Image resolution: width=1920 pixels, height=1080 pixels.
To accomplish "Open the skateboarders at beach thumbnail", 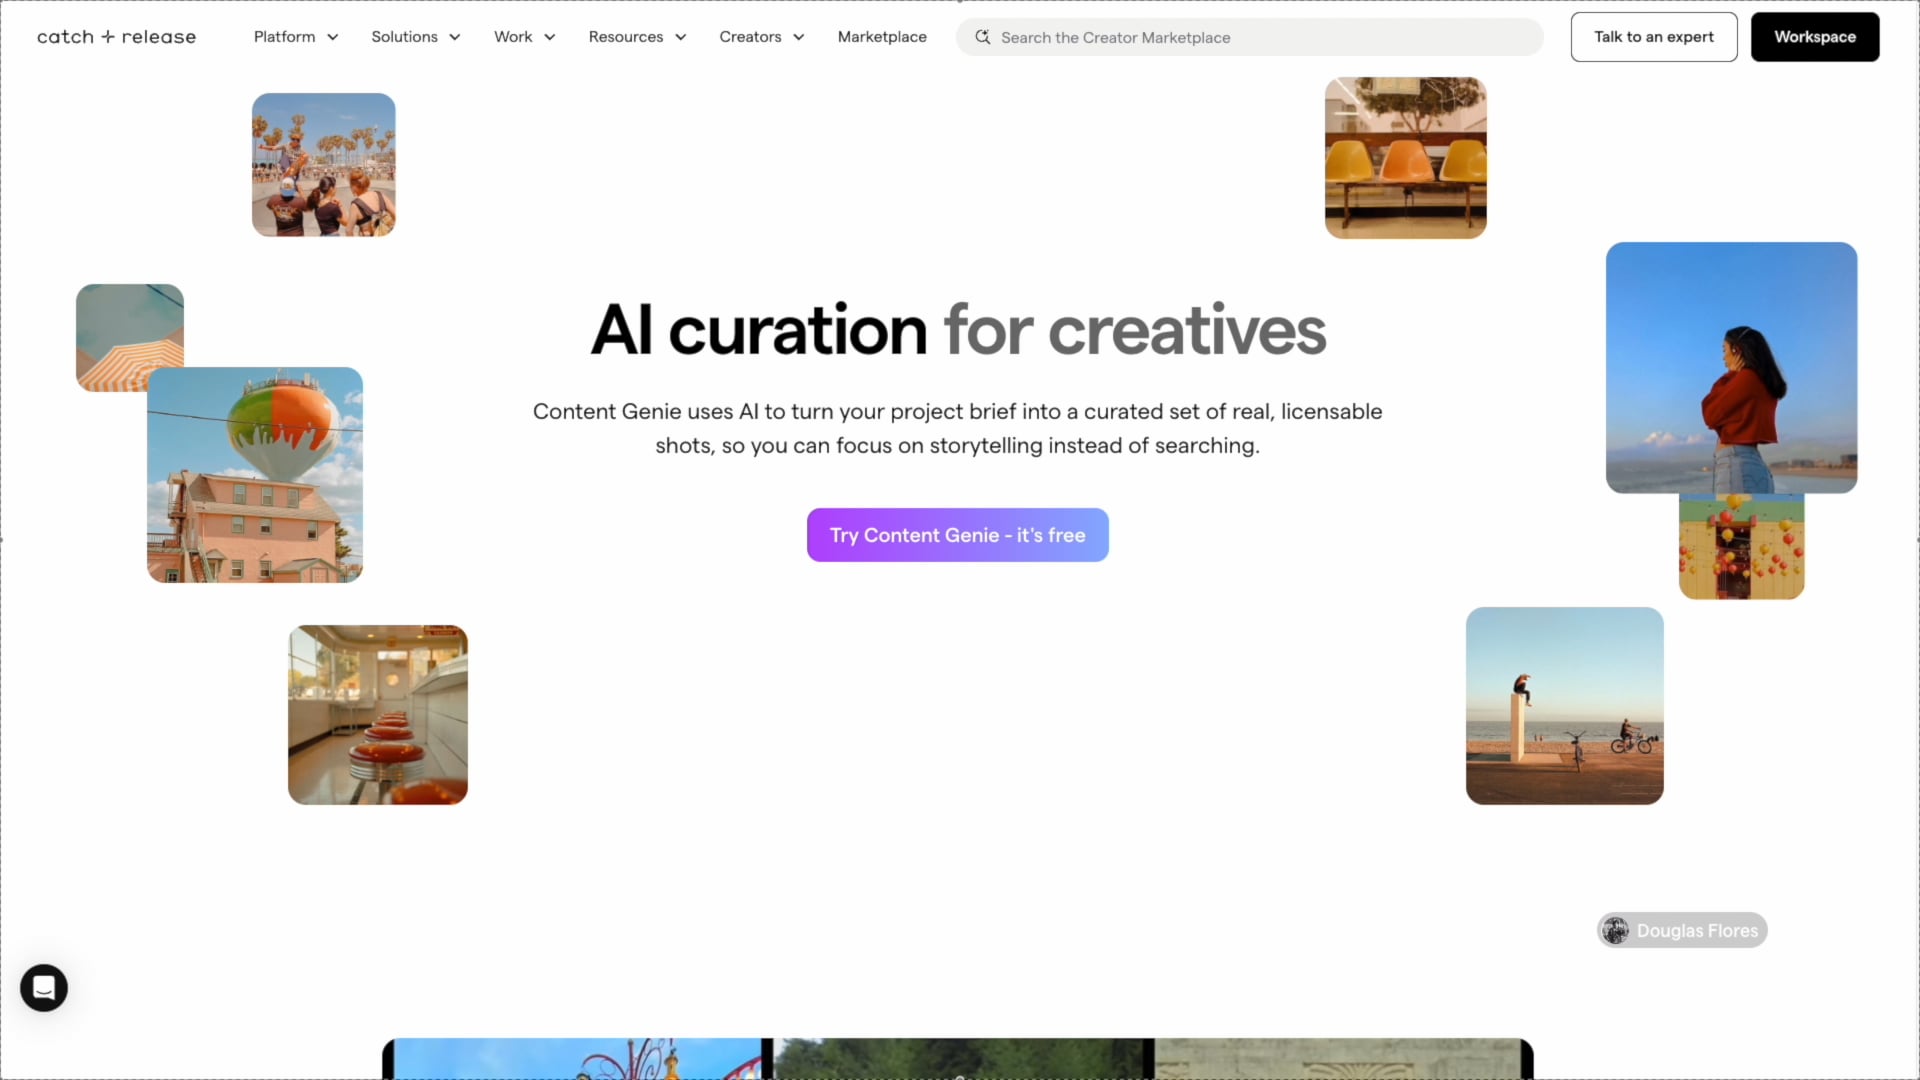I will [x=323, y=165].
